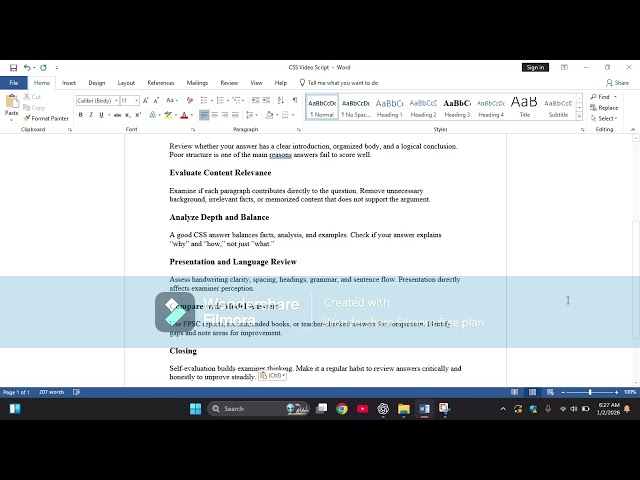Apply the Title style

pos(524,107)
